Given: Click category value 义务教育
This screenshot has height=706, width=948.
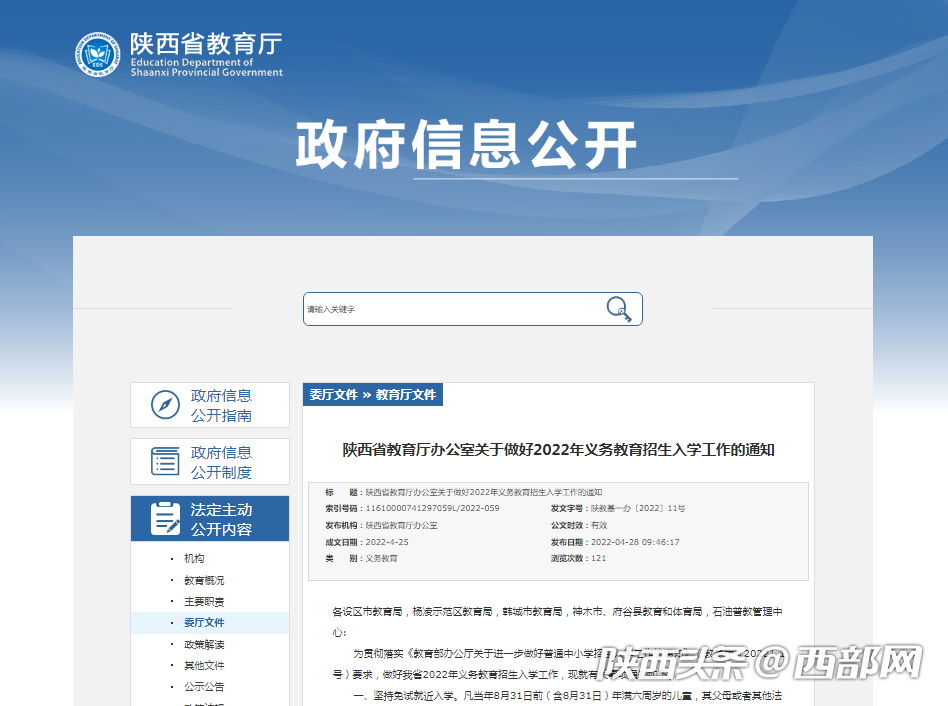Looking at the screenshot, I should pos(381,559).
